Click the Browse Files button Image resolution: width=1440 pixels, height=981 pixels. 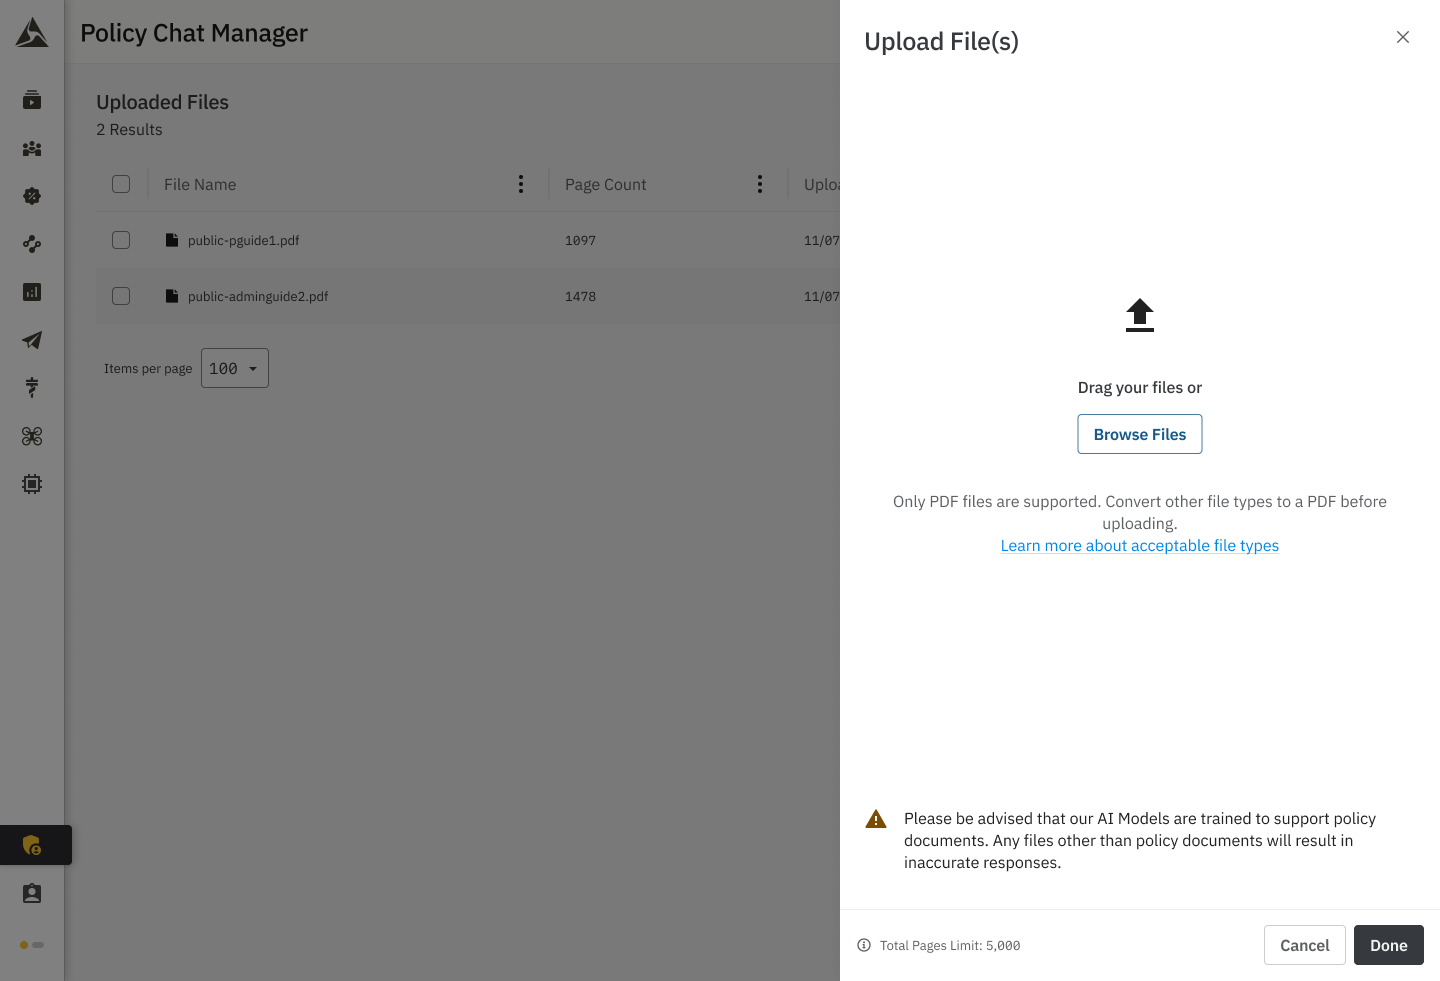(x=1139, y=434)
